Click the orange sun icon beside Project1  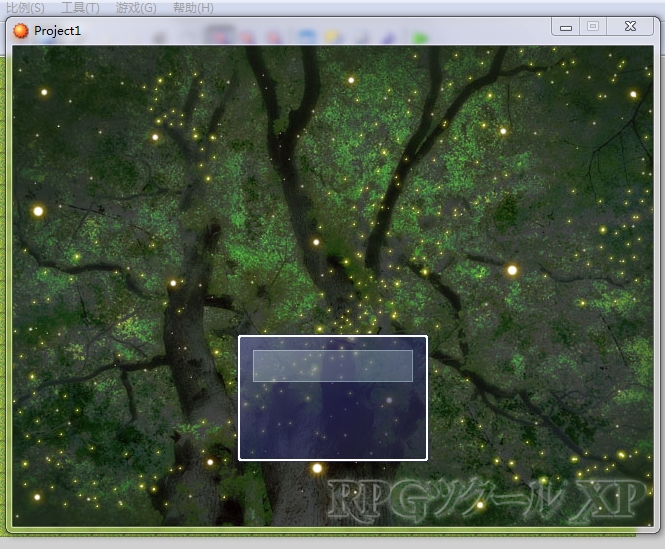point(20,31)
